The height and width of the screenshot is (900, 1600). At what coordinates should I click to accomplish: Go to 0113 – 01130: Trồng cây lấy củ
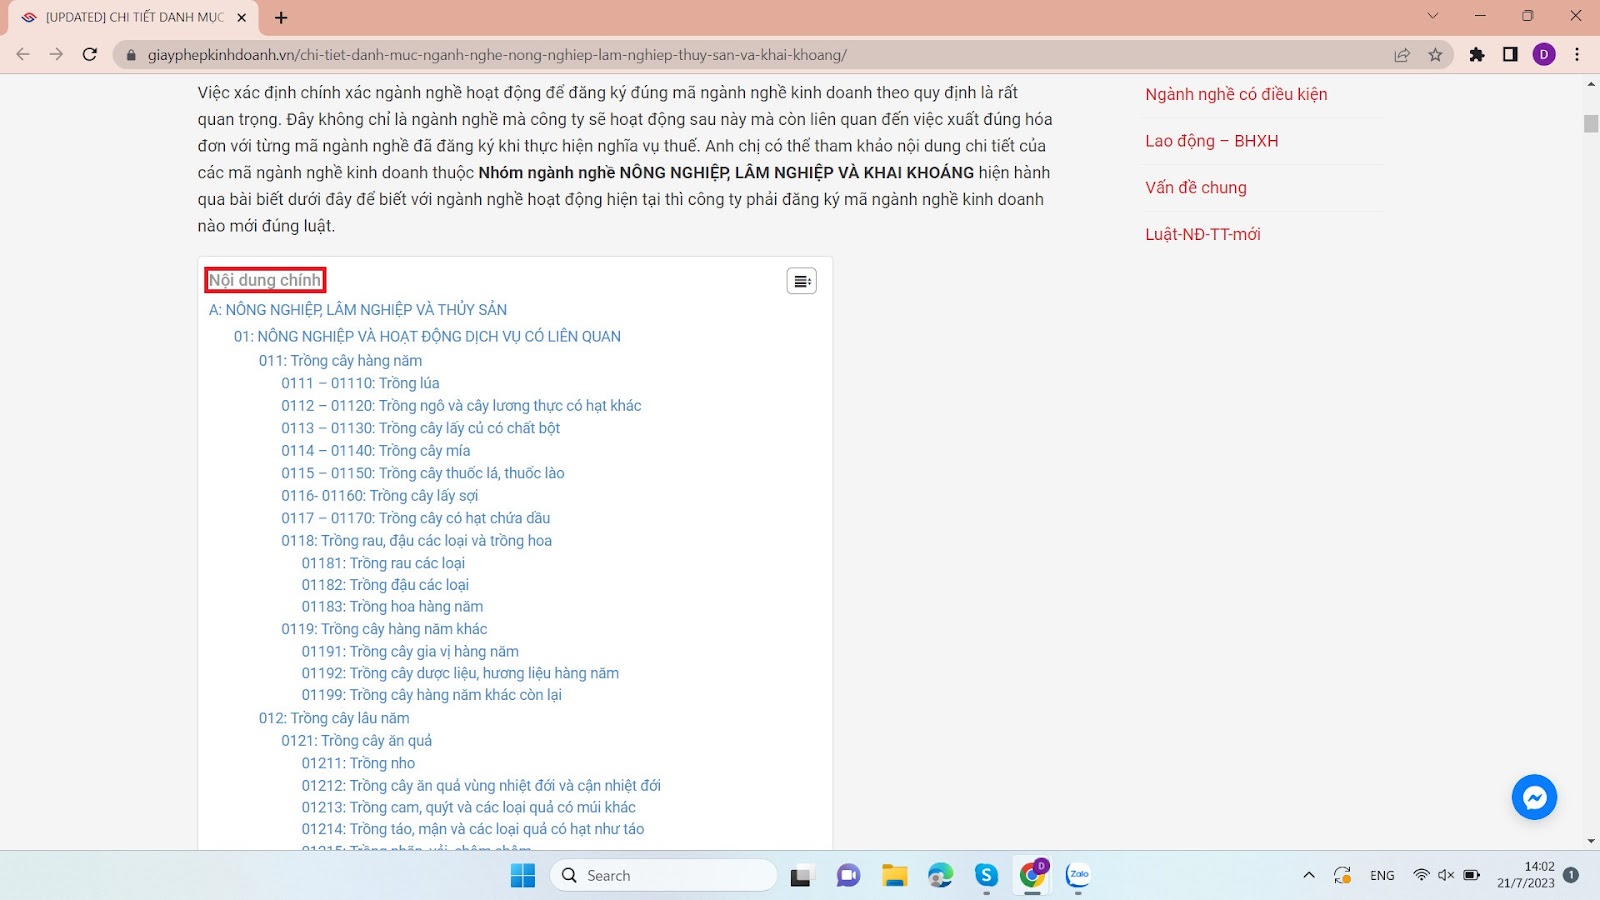420,428
